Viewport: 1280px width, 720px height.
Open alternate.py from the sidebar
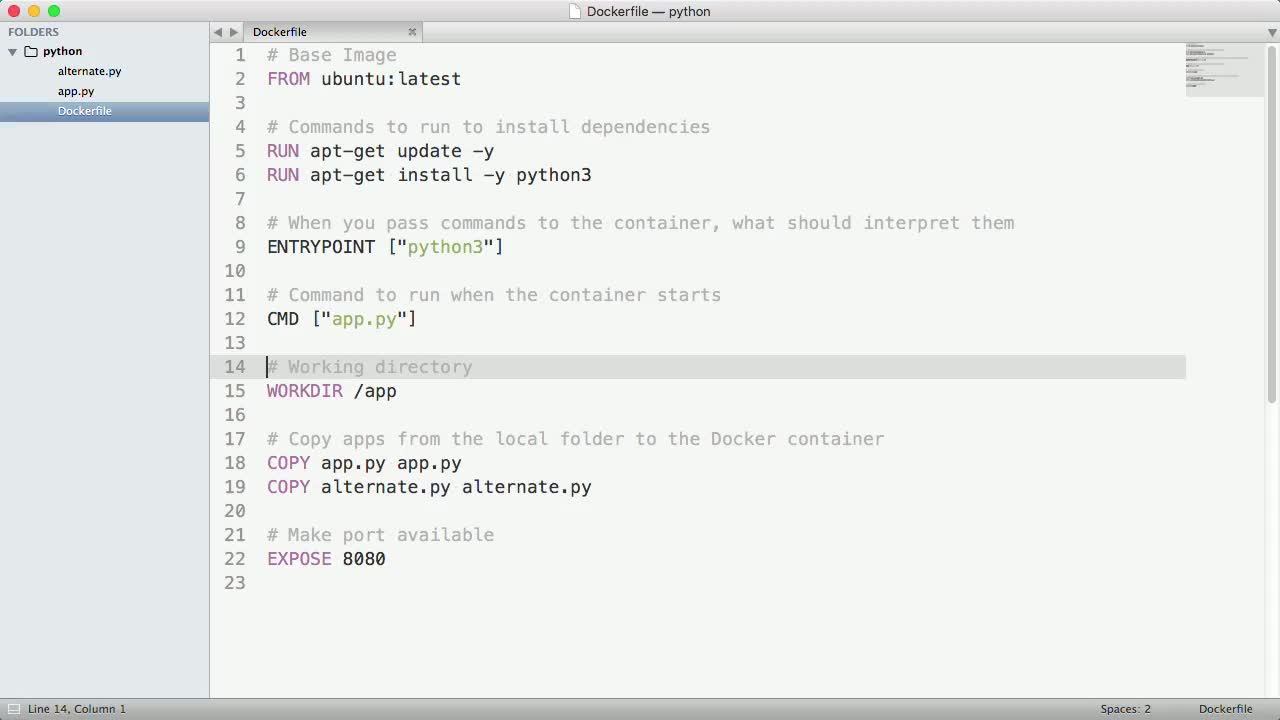point(89,71)
